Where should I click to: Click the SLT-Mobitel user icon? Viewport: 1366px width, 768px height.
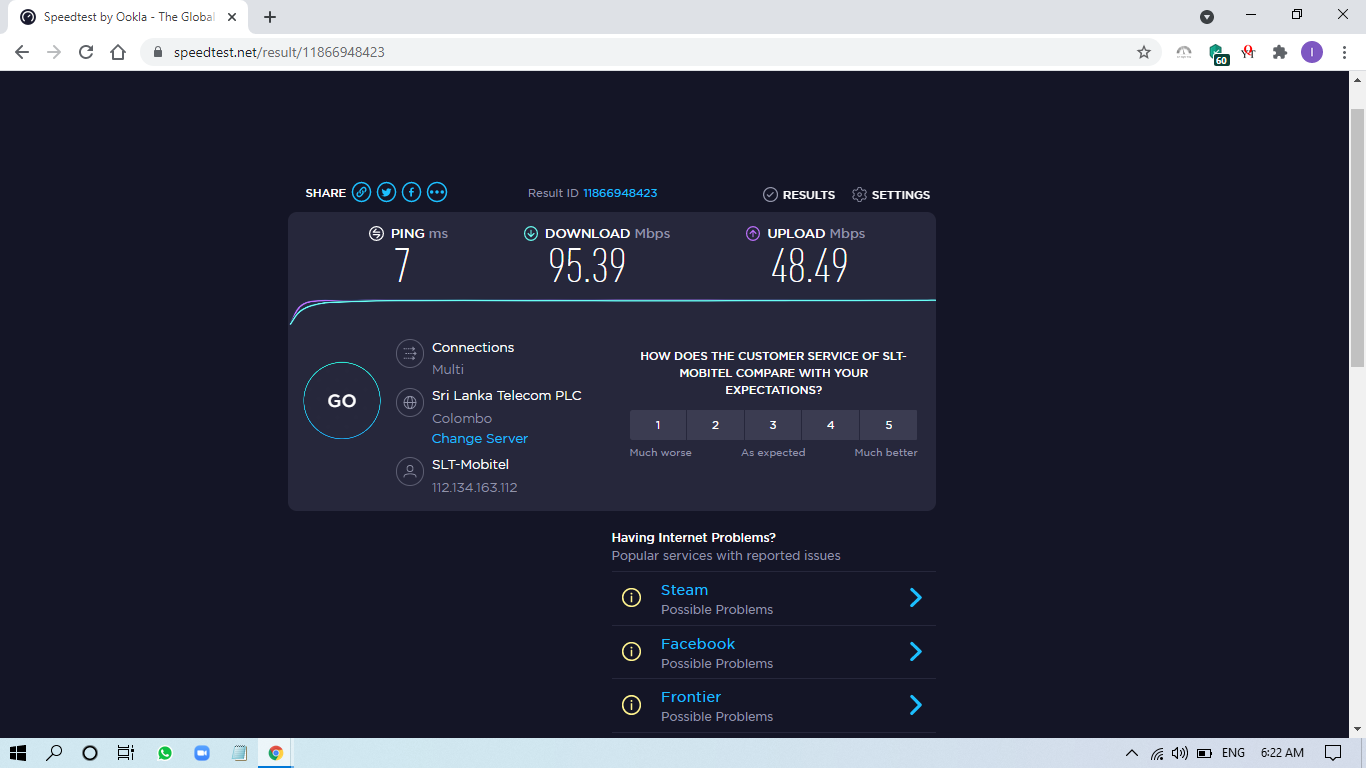click(x=410, y=472)
